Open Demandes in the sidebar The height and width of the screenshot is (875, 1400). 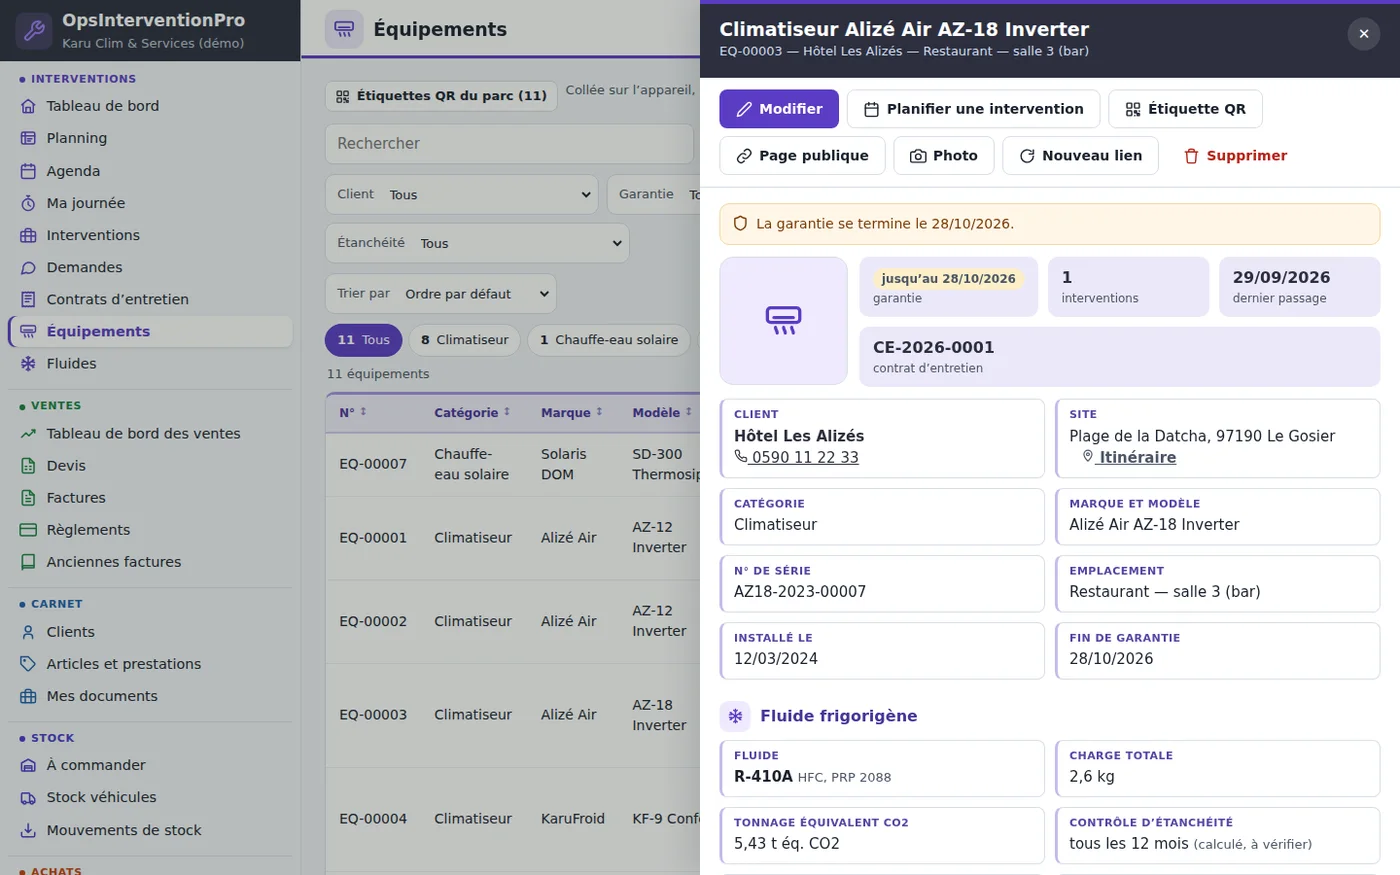(x=150, y=267)
